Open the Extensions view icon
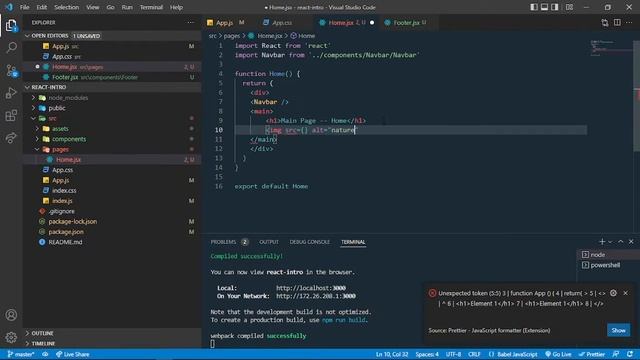The width and height of the screenshot is (640, 360). point(11,116)
